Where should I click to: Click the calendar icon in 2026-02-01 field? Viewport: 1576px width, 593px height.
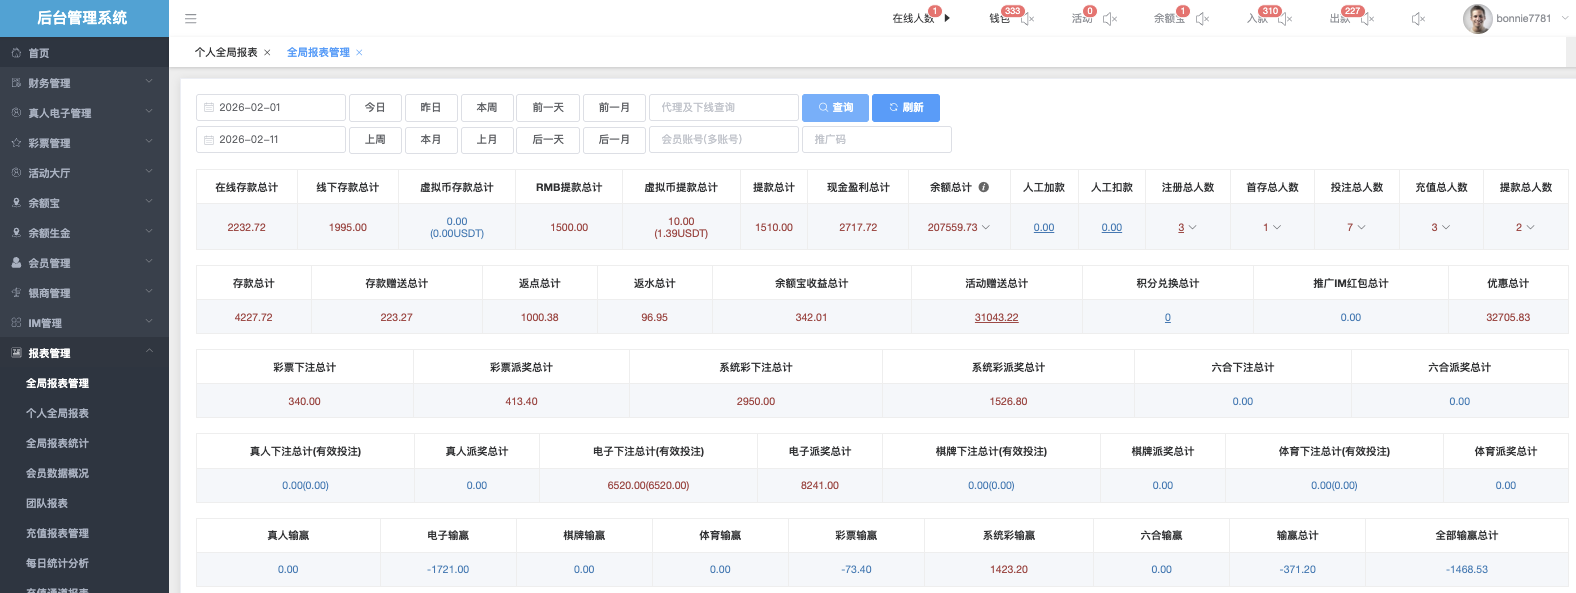point(209,108)
